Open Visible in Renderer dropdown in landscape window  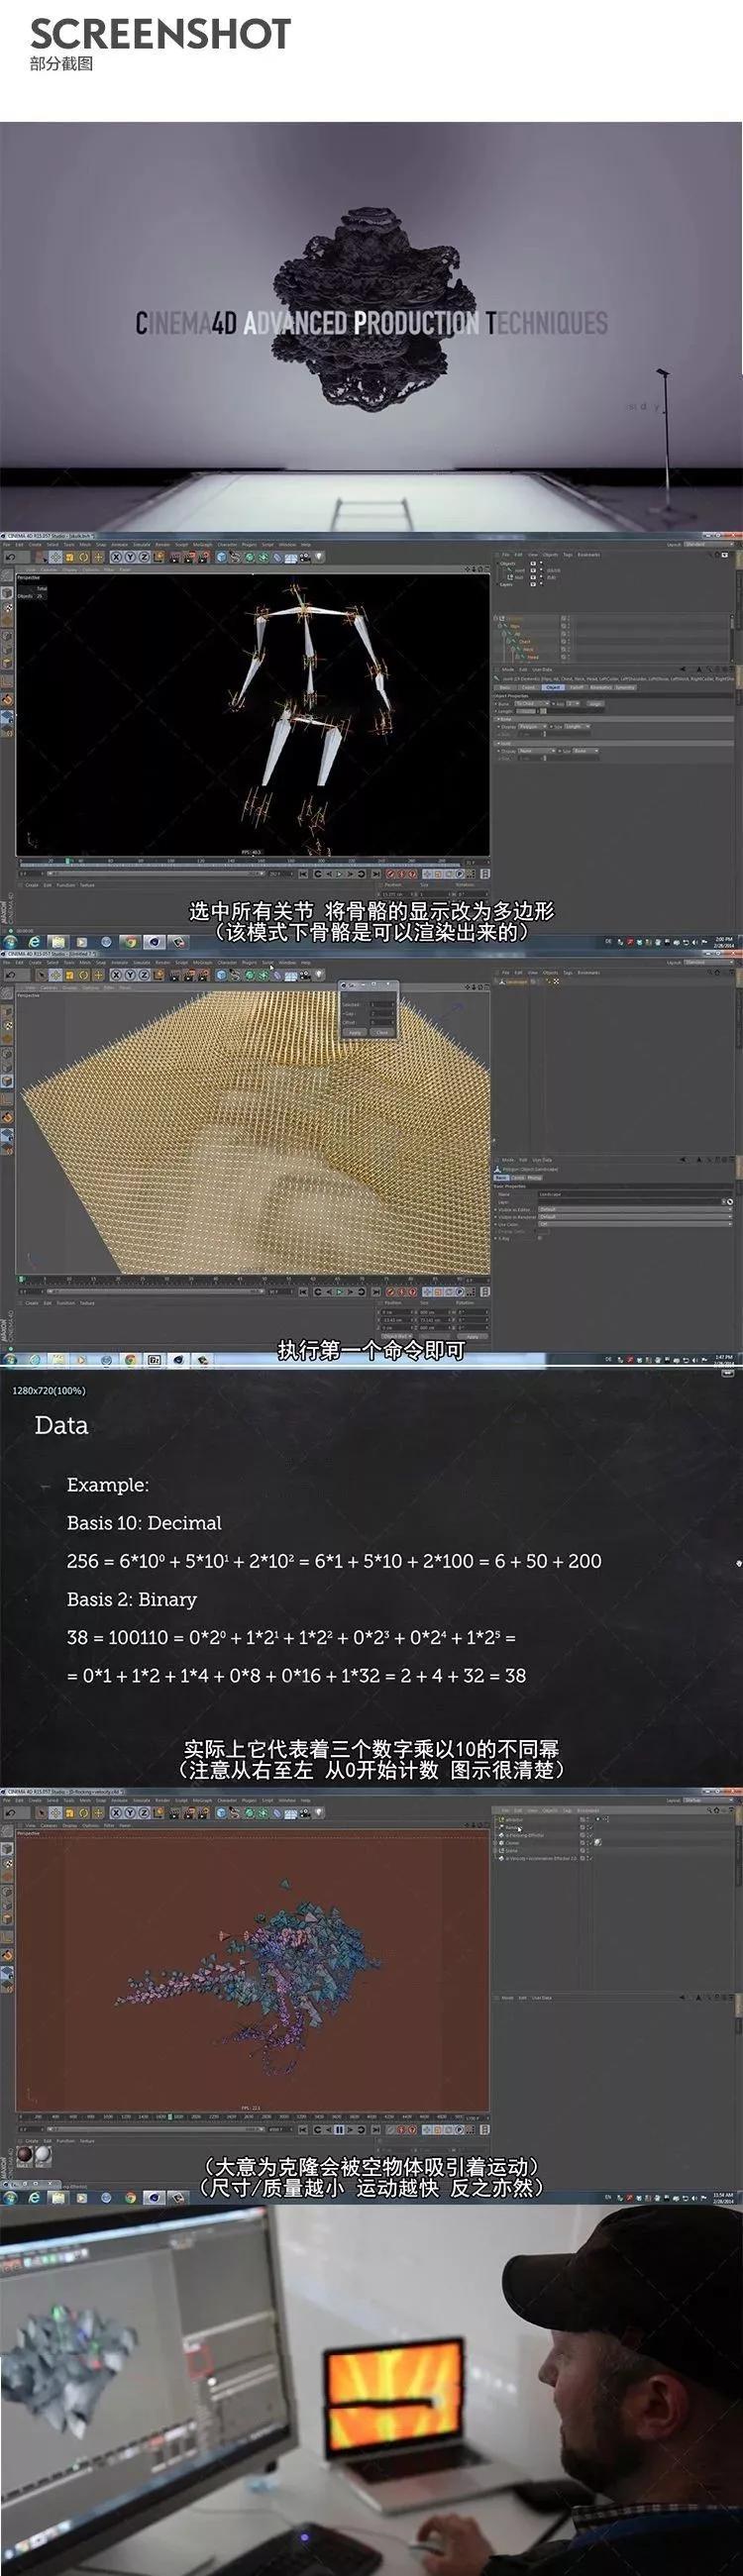click(635, 1216)
